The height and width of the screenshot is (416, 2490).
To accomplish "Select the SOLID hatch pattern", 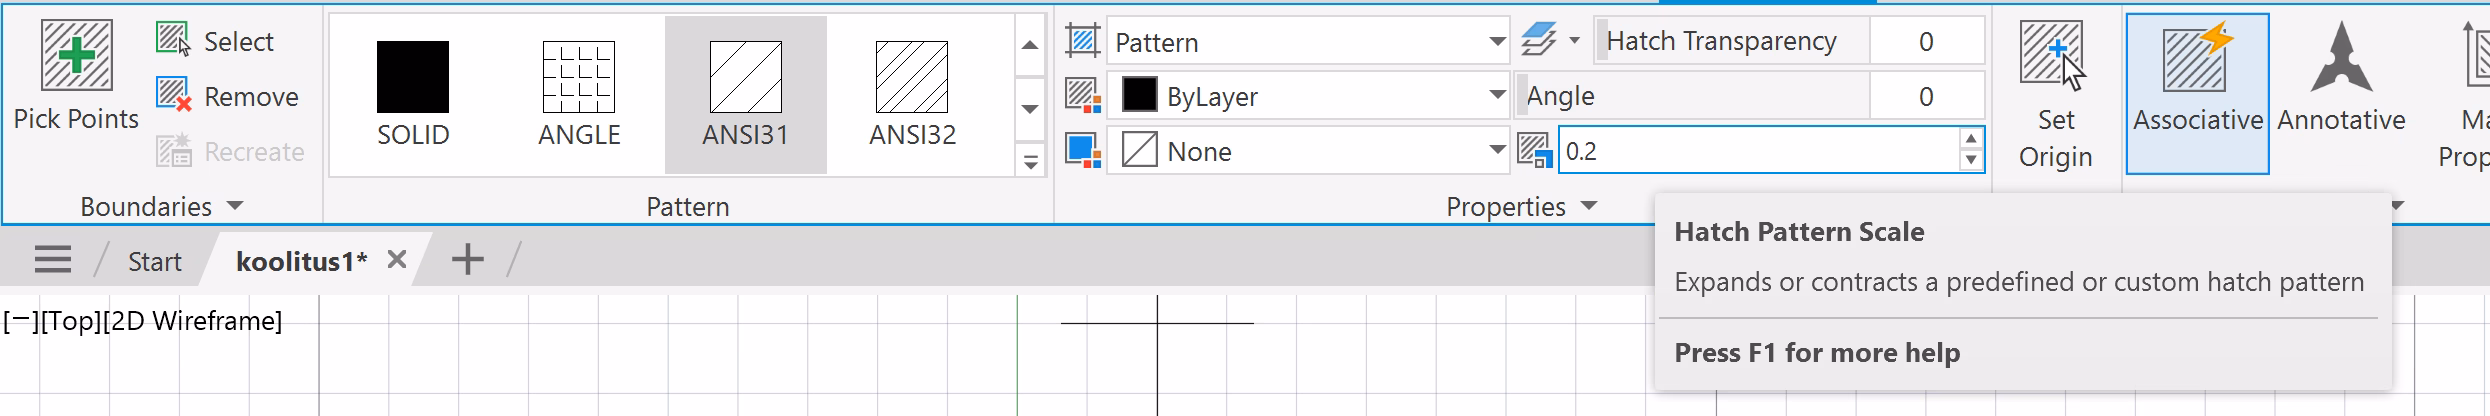I will 413,78.
